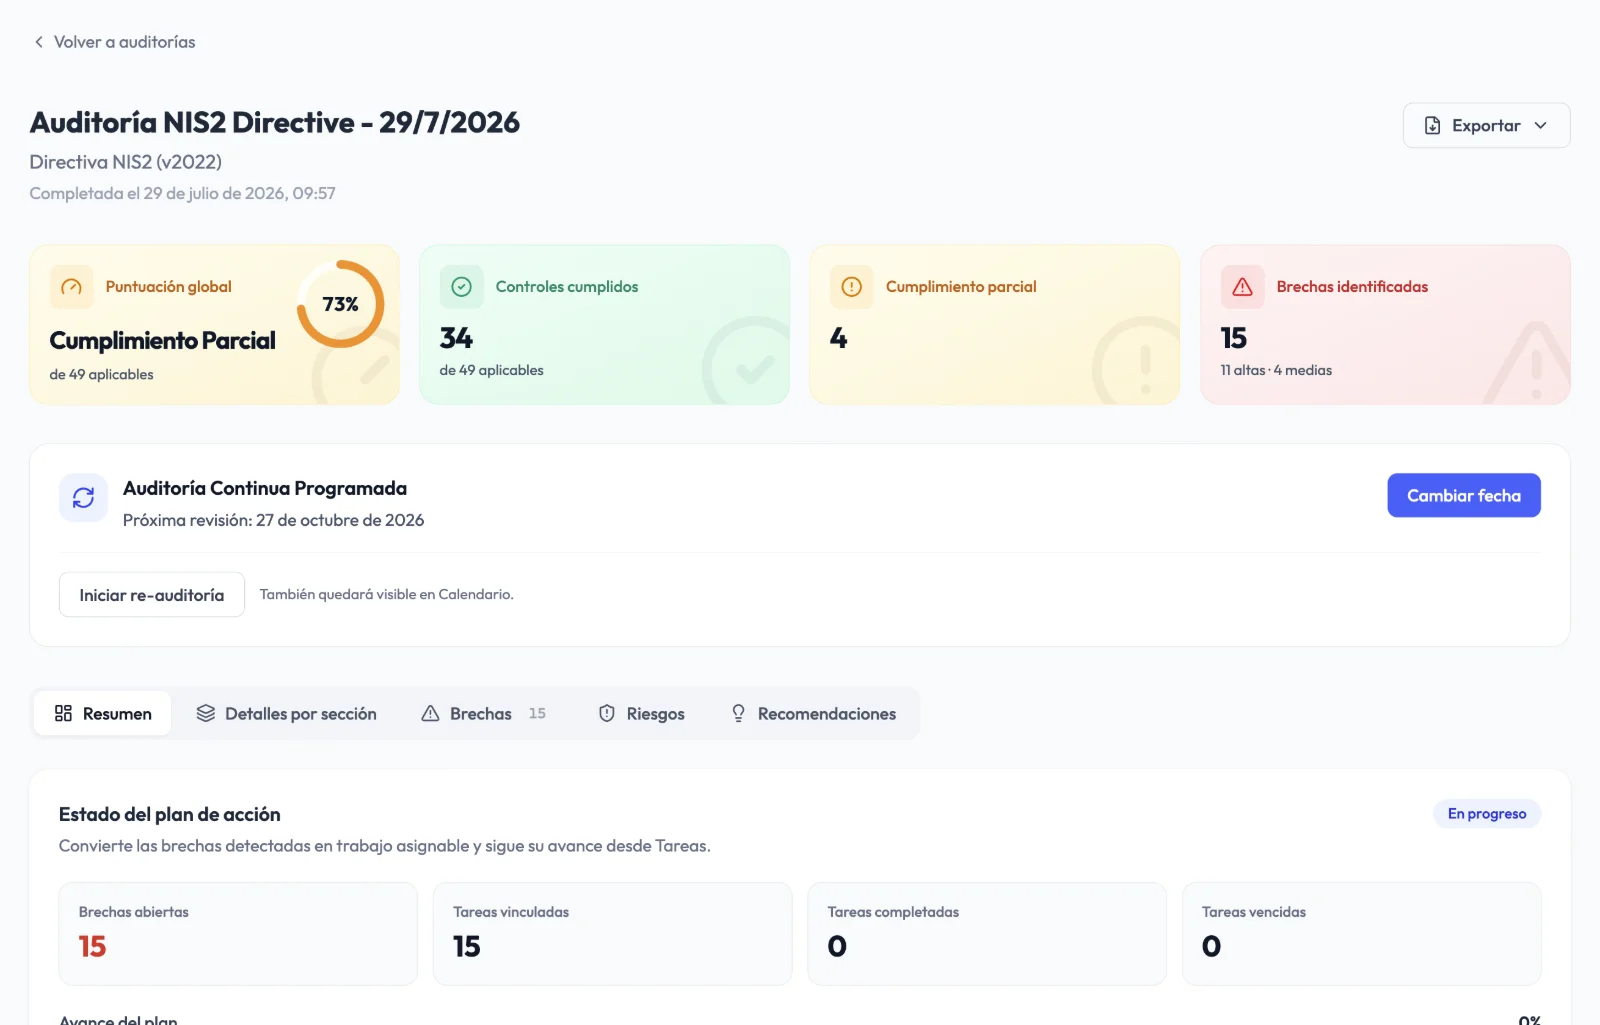
Task: Open the Riesgos tab
Action: pos(641,713)
